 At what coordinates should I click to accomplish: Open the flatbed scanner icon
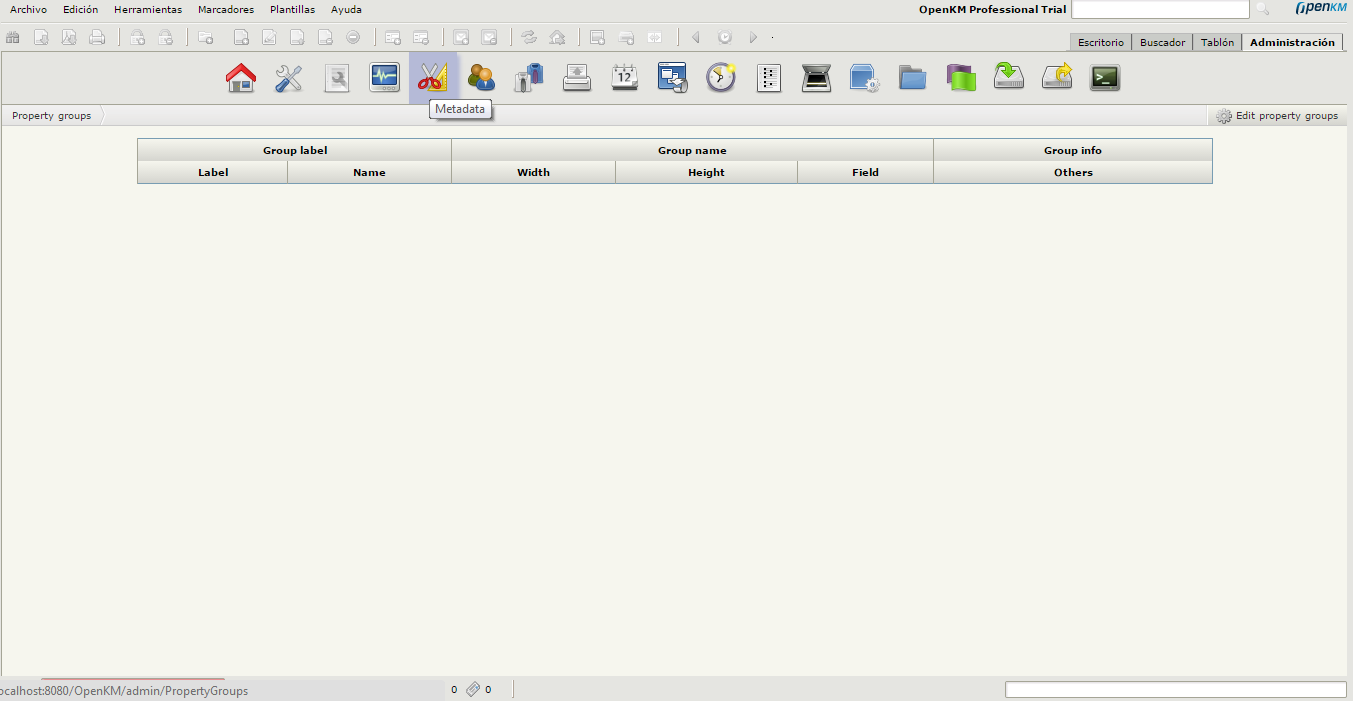(x=817, y=78)
